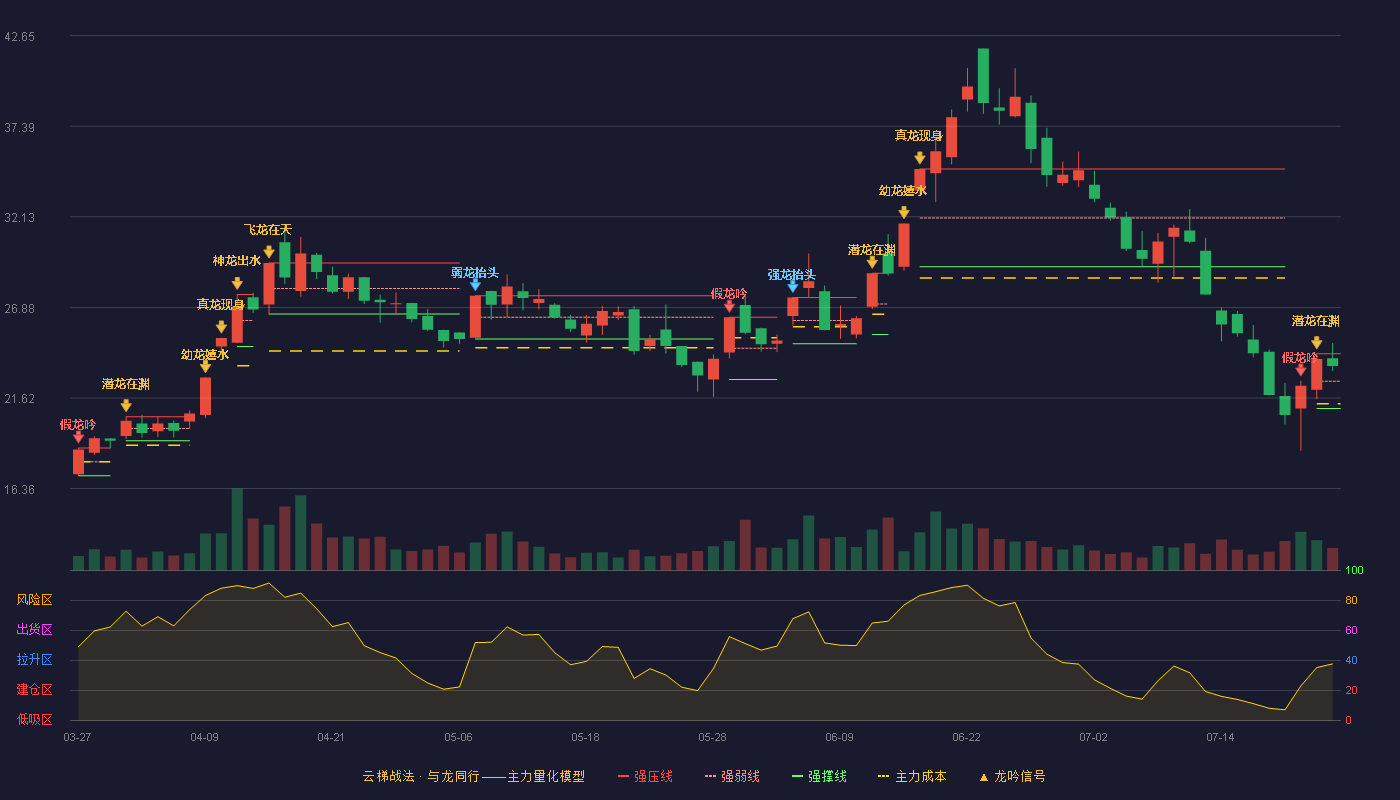Click the 出货区 zone label

(x=34, y=630)
